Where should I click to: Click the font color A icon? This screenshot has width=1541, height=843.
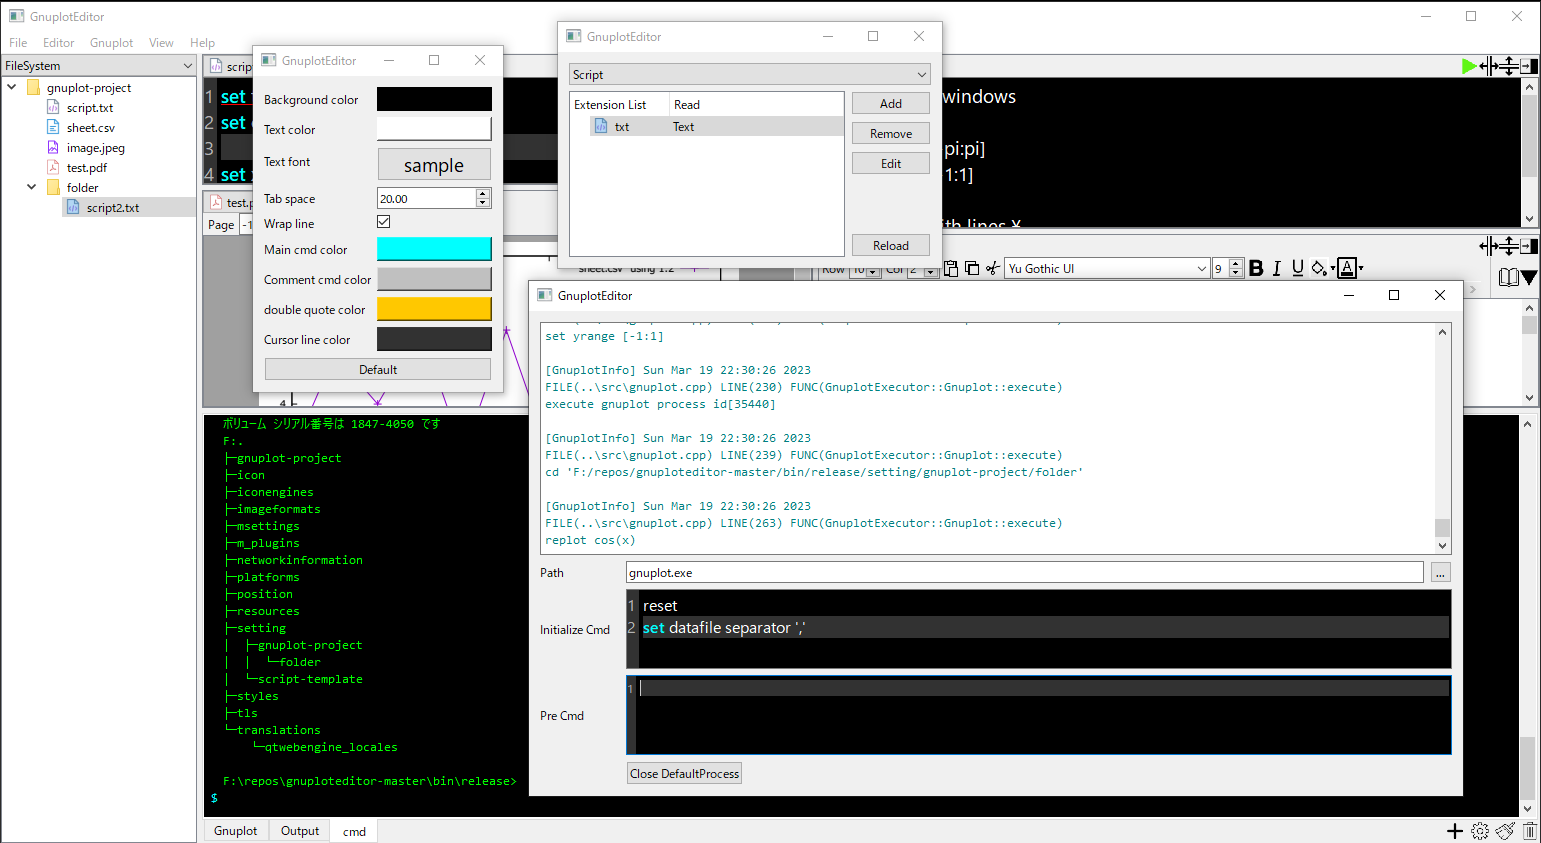coord(1347,268)
